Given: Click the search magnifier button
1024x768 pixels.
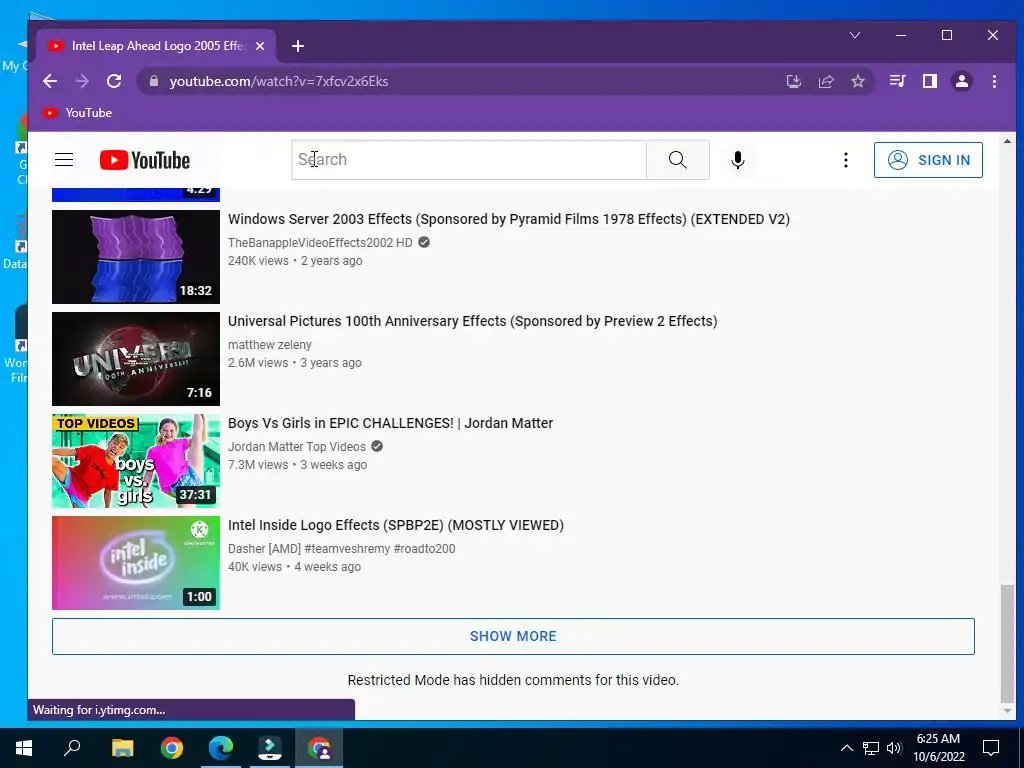Looking at the screenshot, I should click(677, 159).
